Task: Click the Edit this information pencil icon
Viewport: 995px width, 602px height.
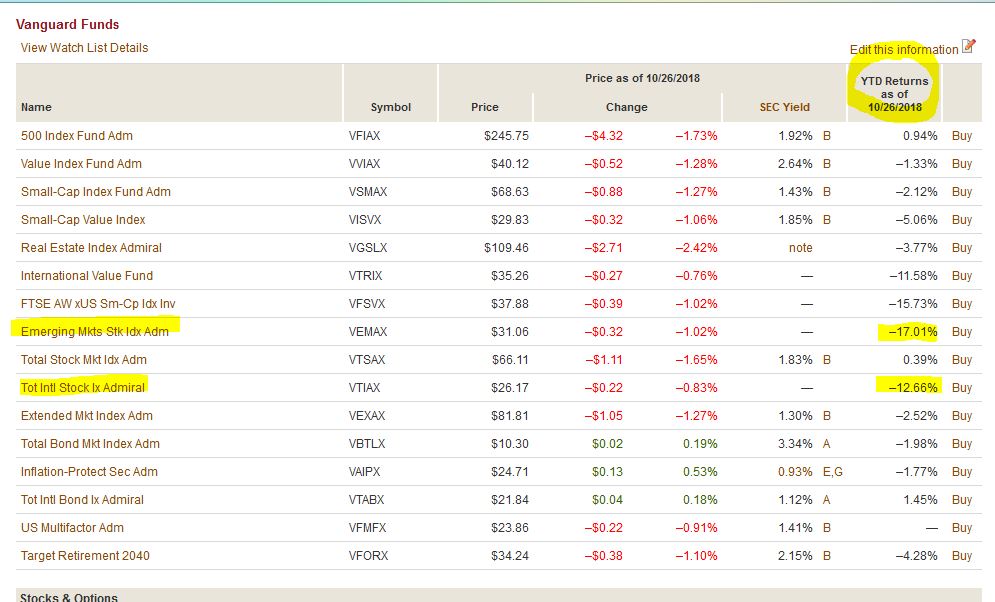Action: pos(968,46)
